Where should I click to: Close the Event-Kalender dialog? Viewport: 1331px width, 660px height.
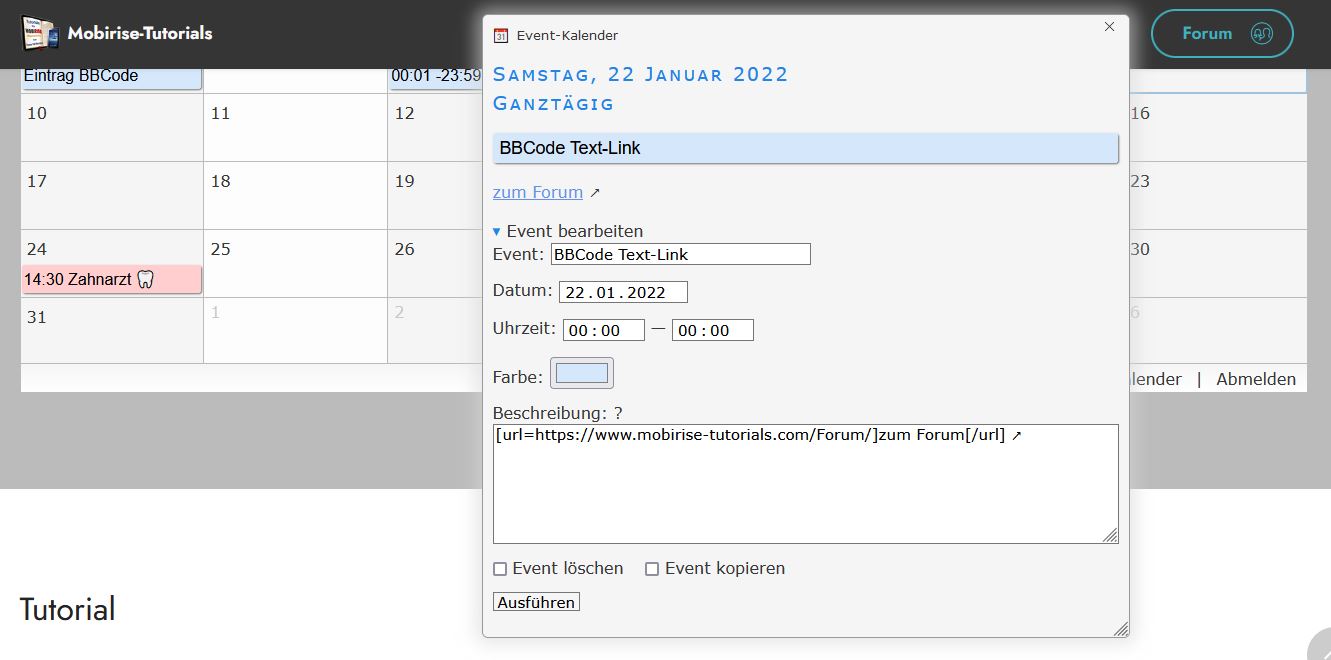(x=1109, y=27)
